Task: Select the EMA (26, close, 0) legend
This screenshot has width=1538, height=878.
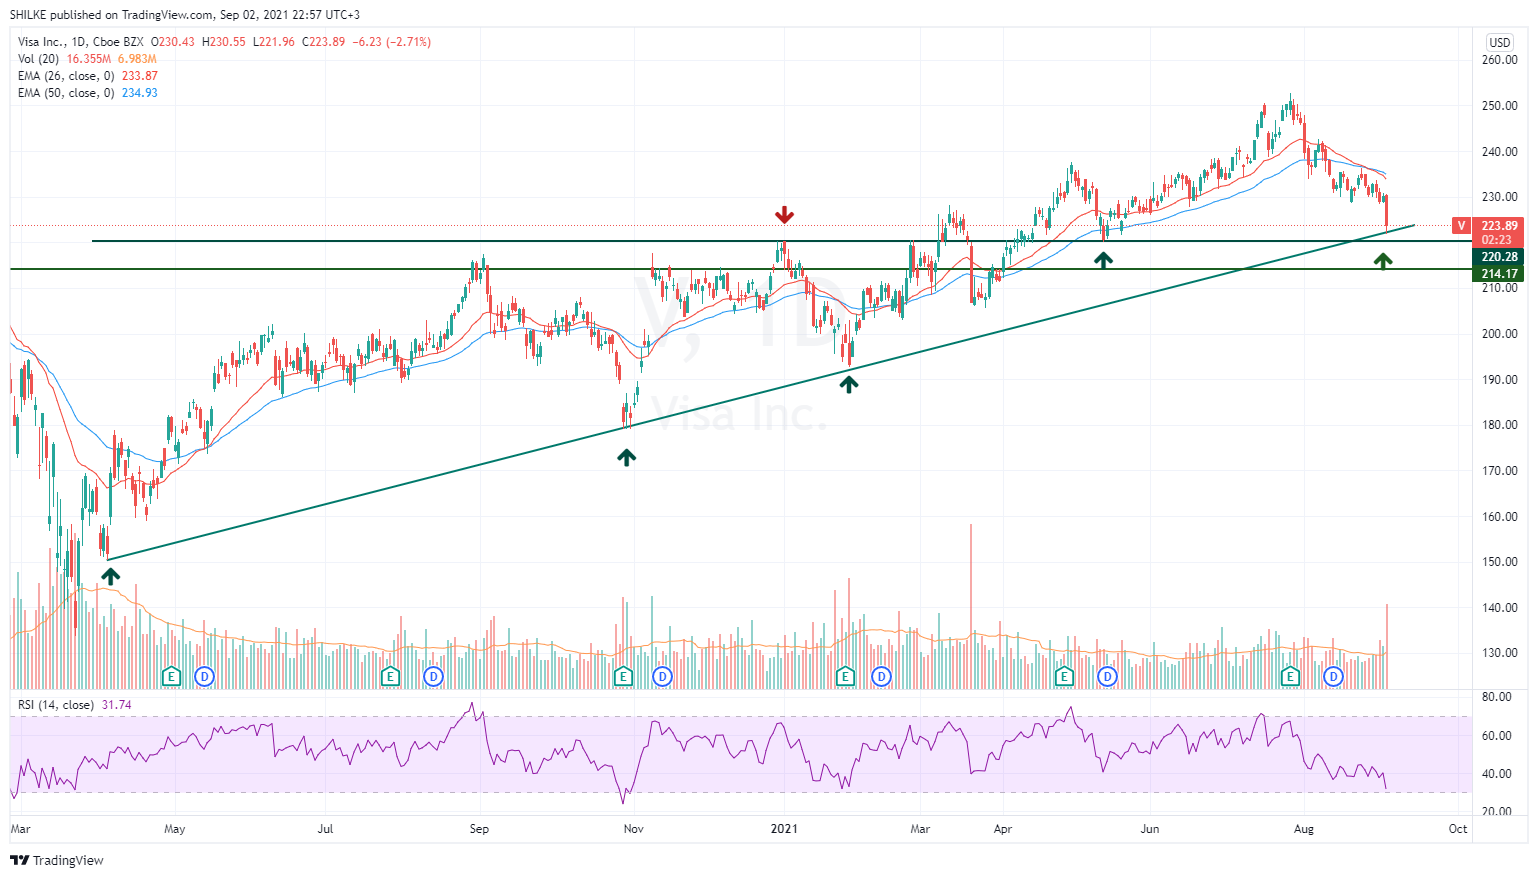Action: (66, 76)
